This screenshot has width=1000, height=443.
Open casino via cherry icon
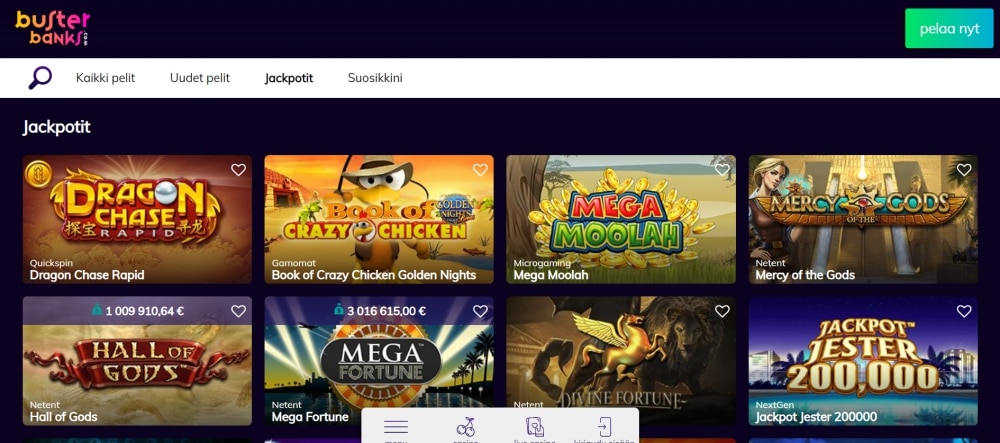(x=466, y=427)
